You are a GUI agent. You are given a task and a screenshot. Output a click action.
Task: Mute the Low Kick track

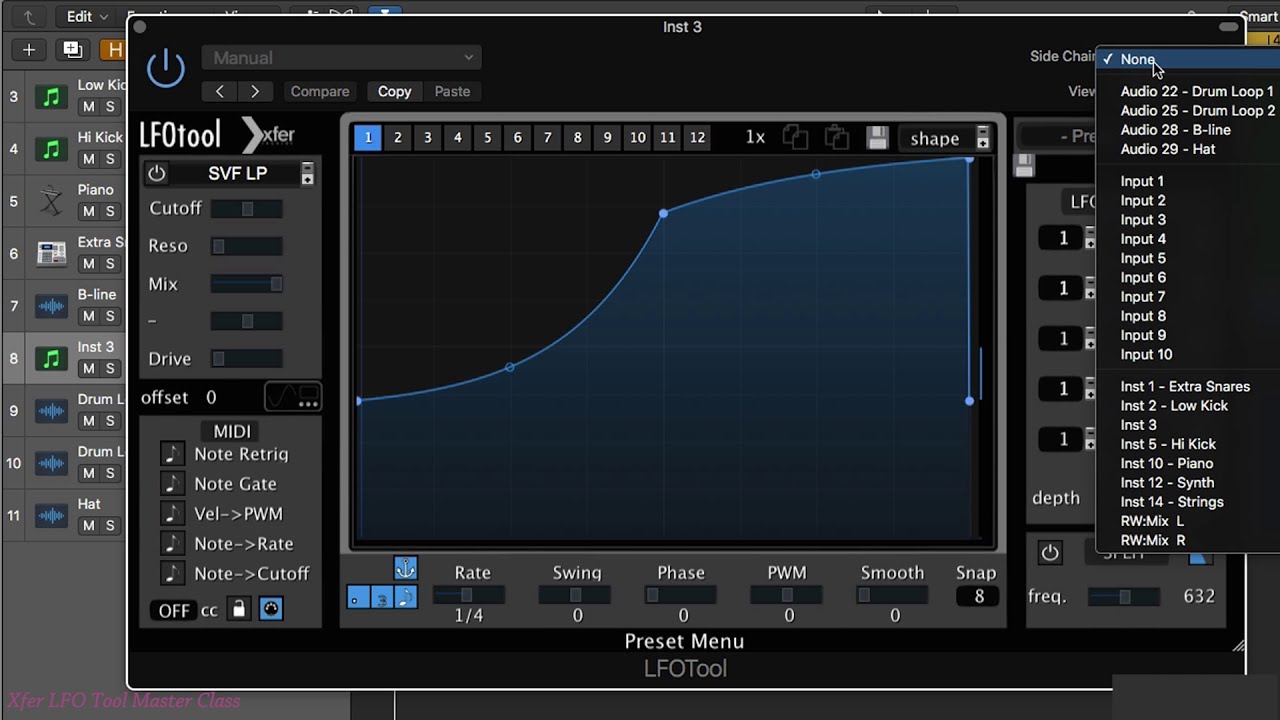88,107
